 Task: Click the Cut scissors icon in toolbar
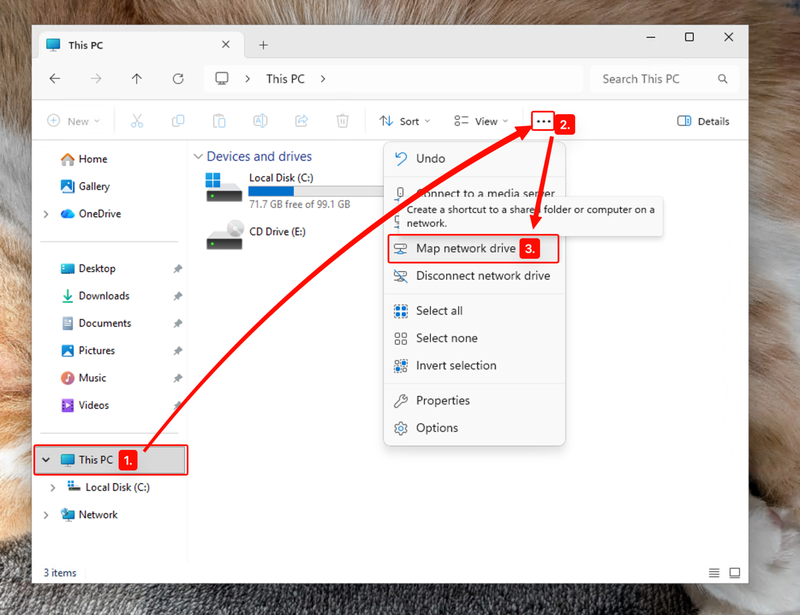[x=137, y=121]
